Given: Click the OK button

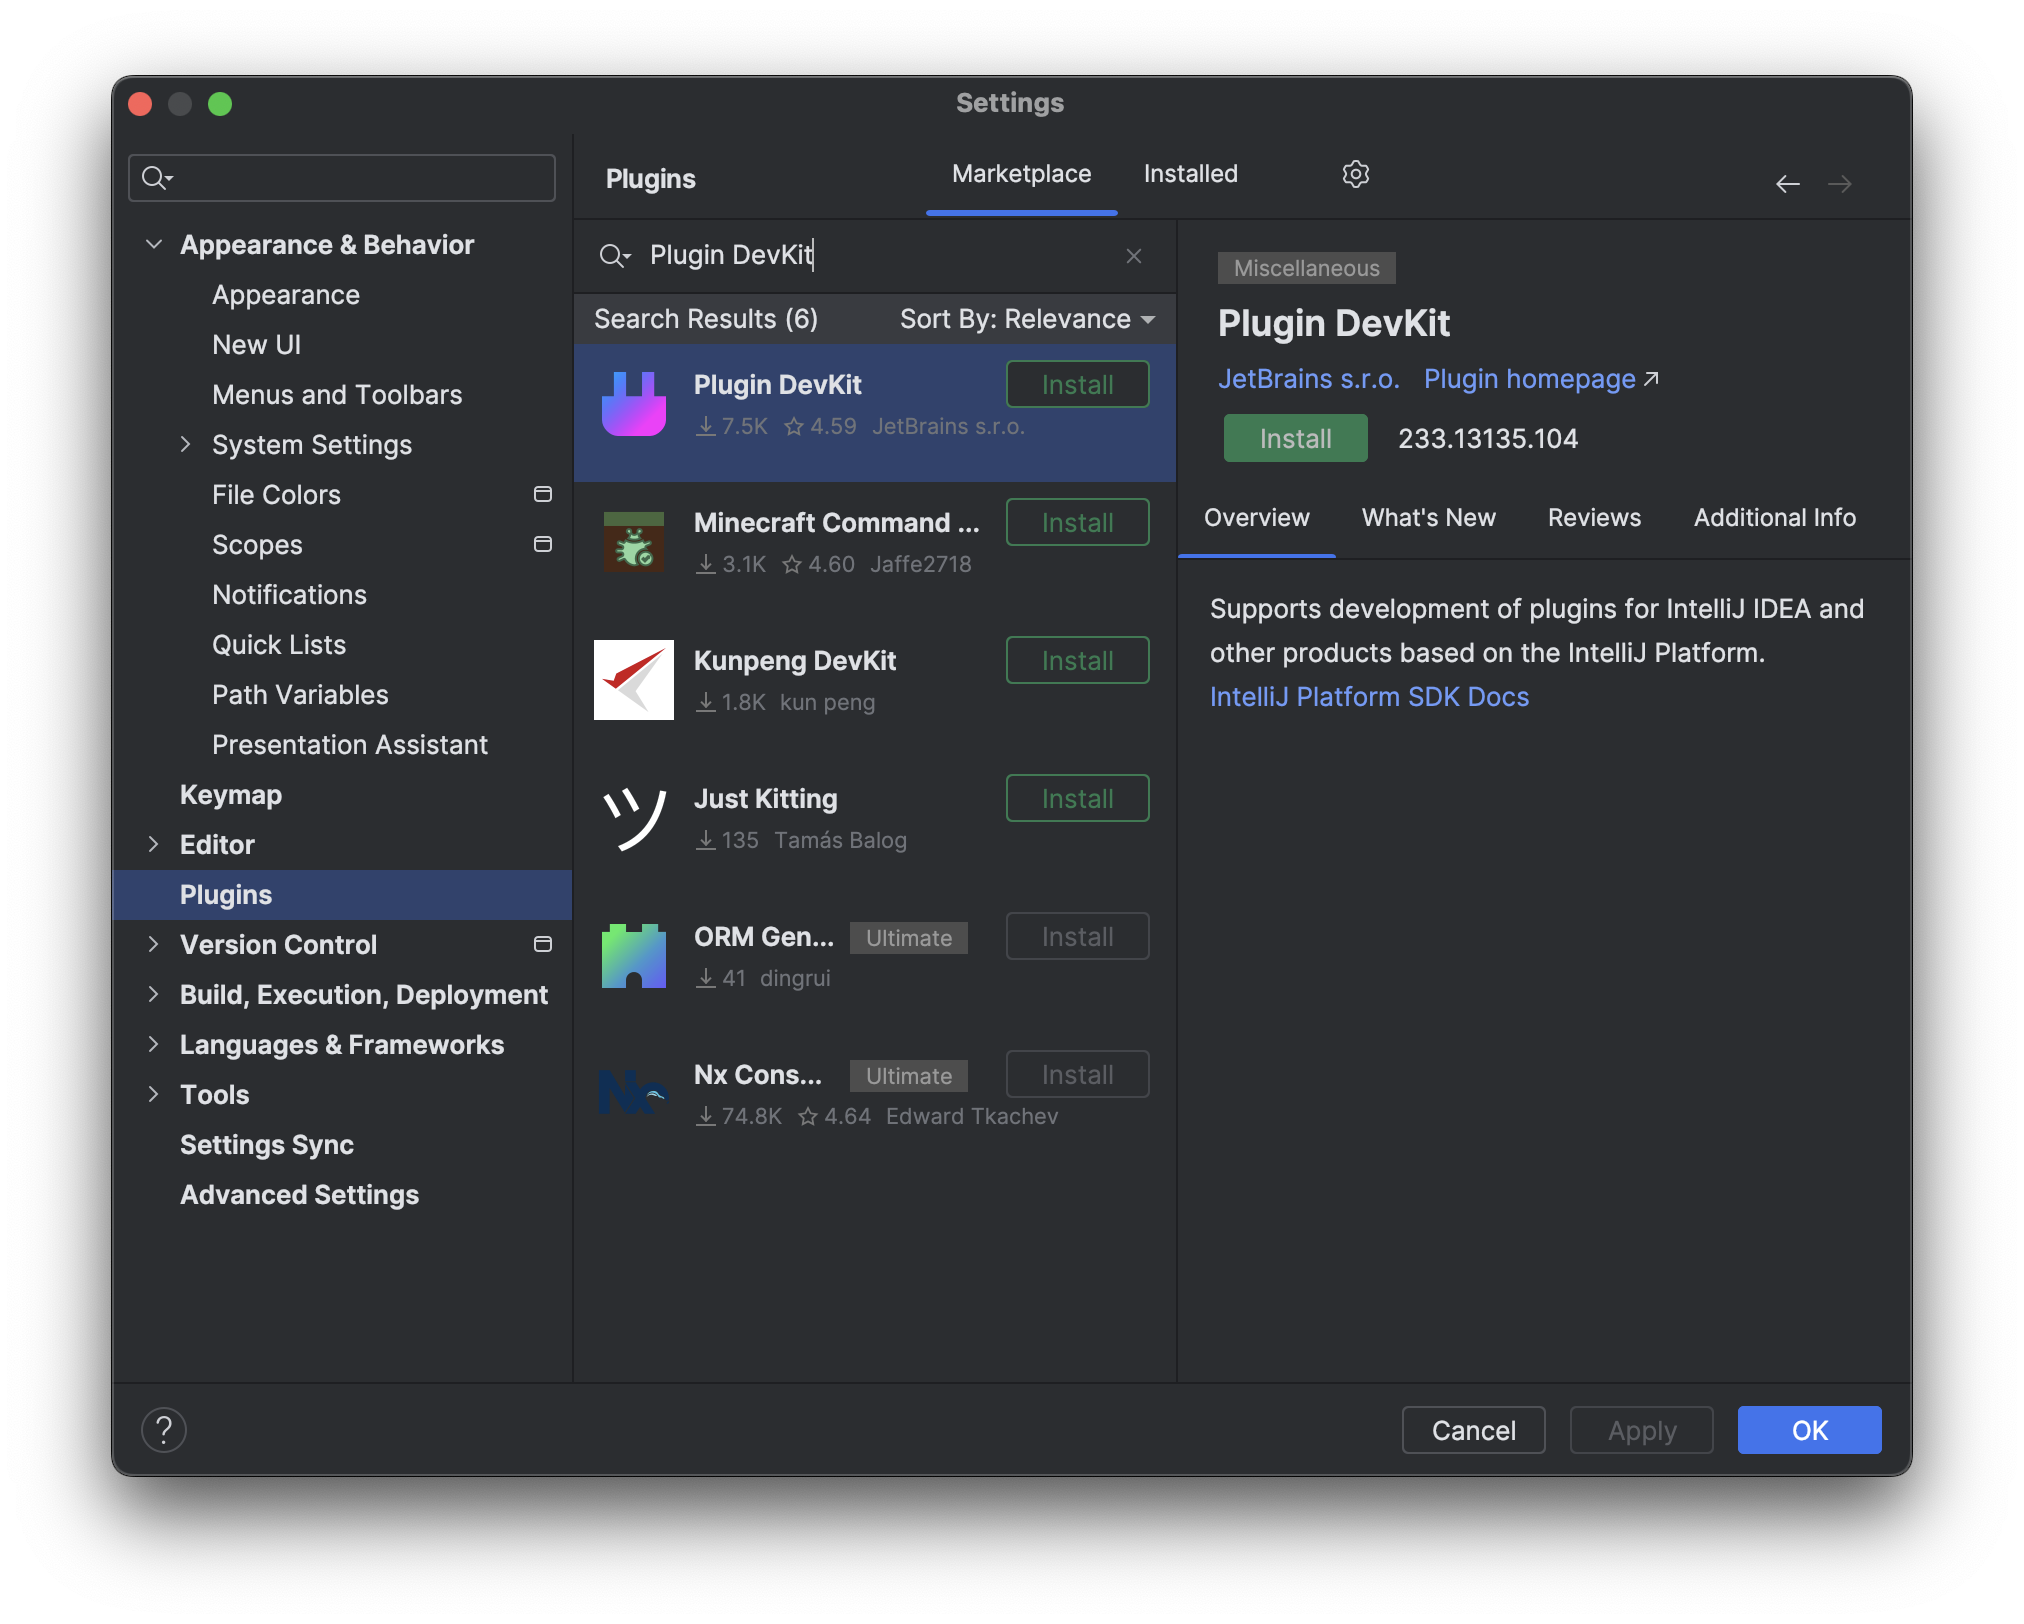Looking at the screenshot, I should pyautogui.click(x=1809, y=1431).
